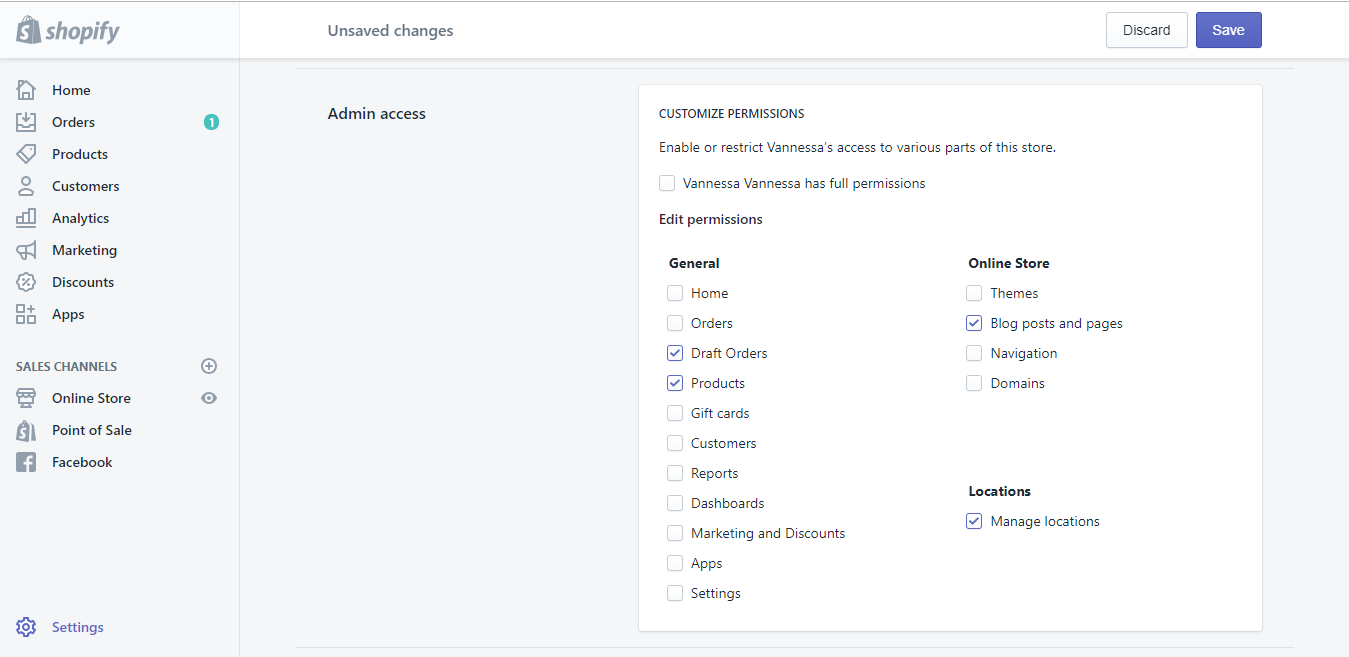The image size is (1349, 657).
Task: Click the 'Admin access' section title
Action: pyautogui.click(x=376, y=114)
